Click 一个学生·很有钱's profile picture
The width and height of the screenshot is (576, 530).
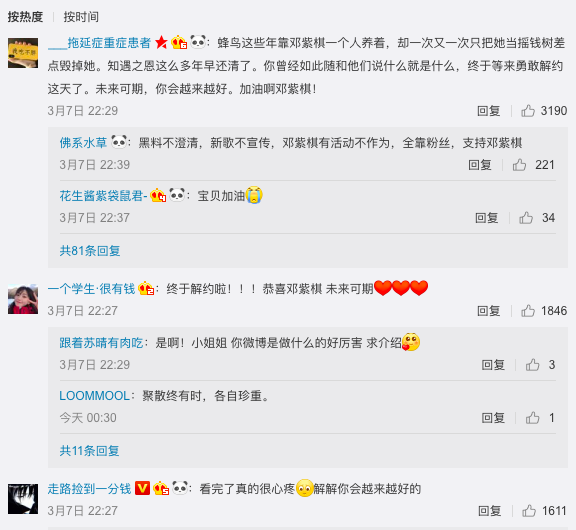click(23, 299)
